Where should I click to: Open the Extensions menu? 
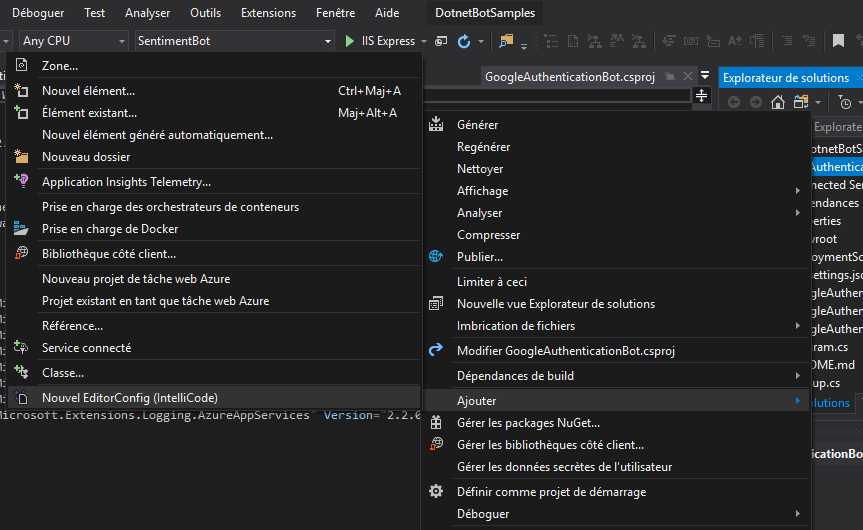tap(268, 13)
